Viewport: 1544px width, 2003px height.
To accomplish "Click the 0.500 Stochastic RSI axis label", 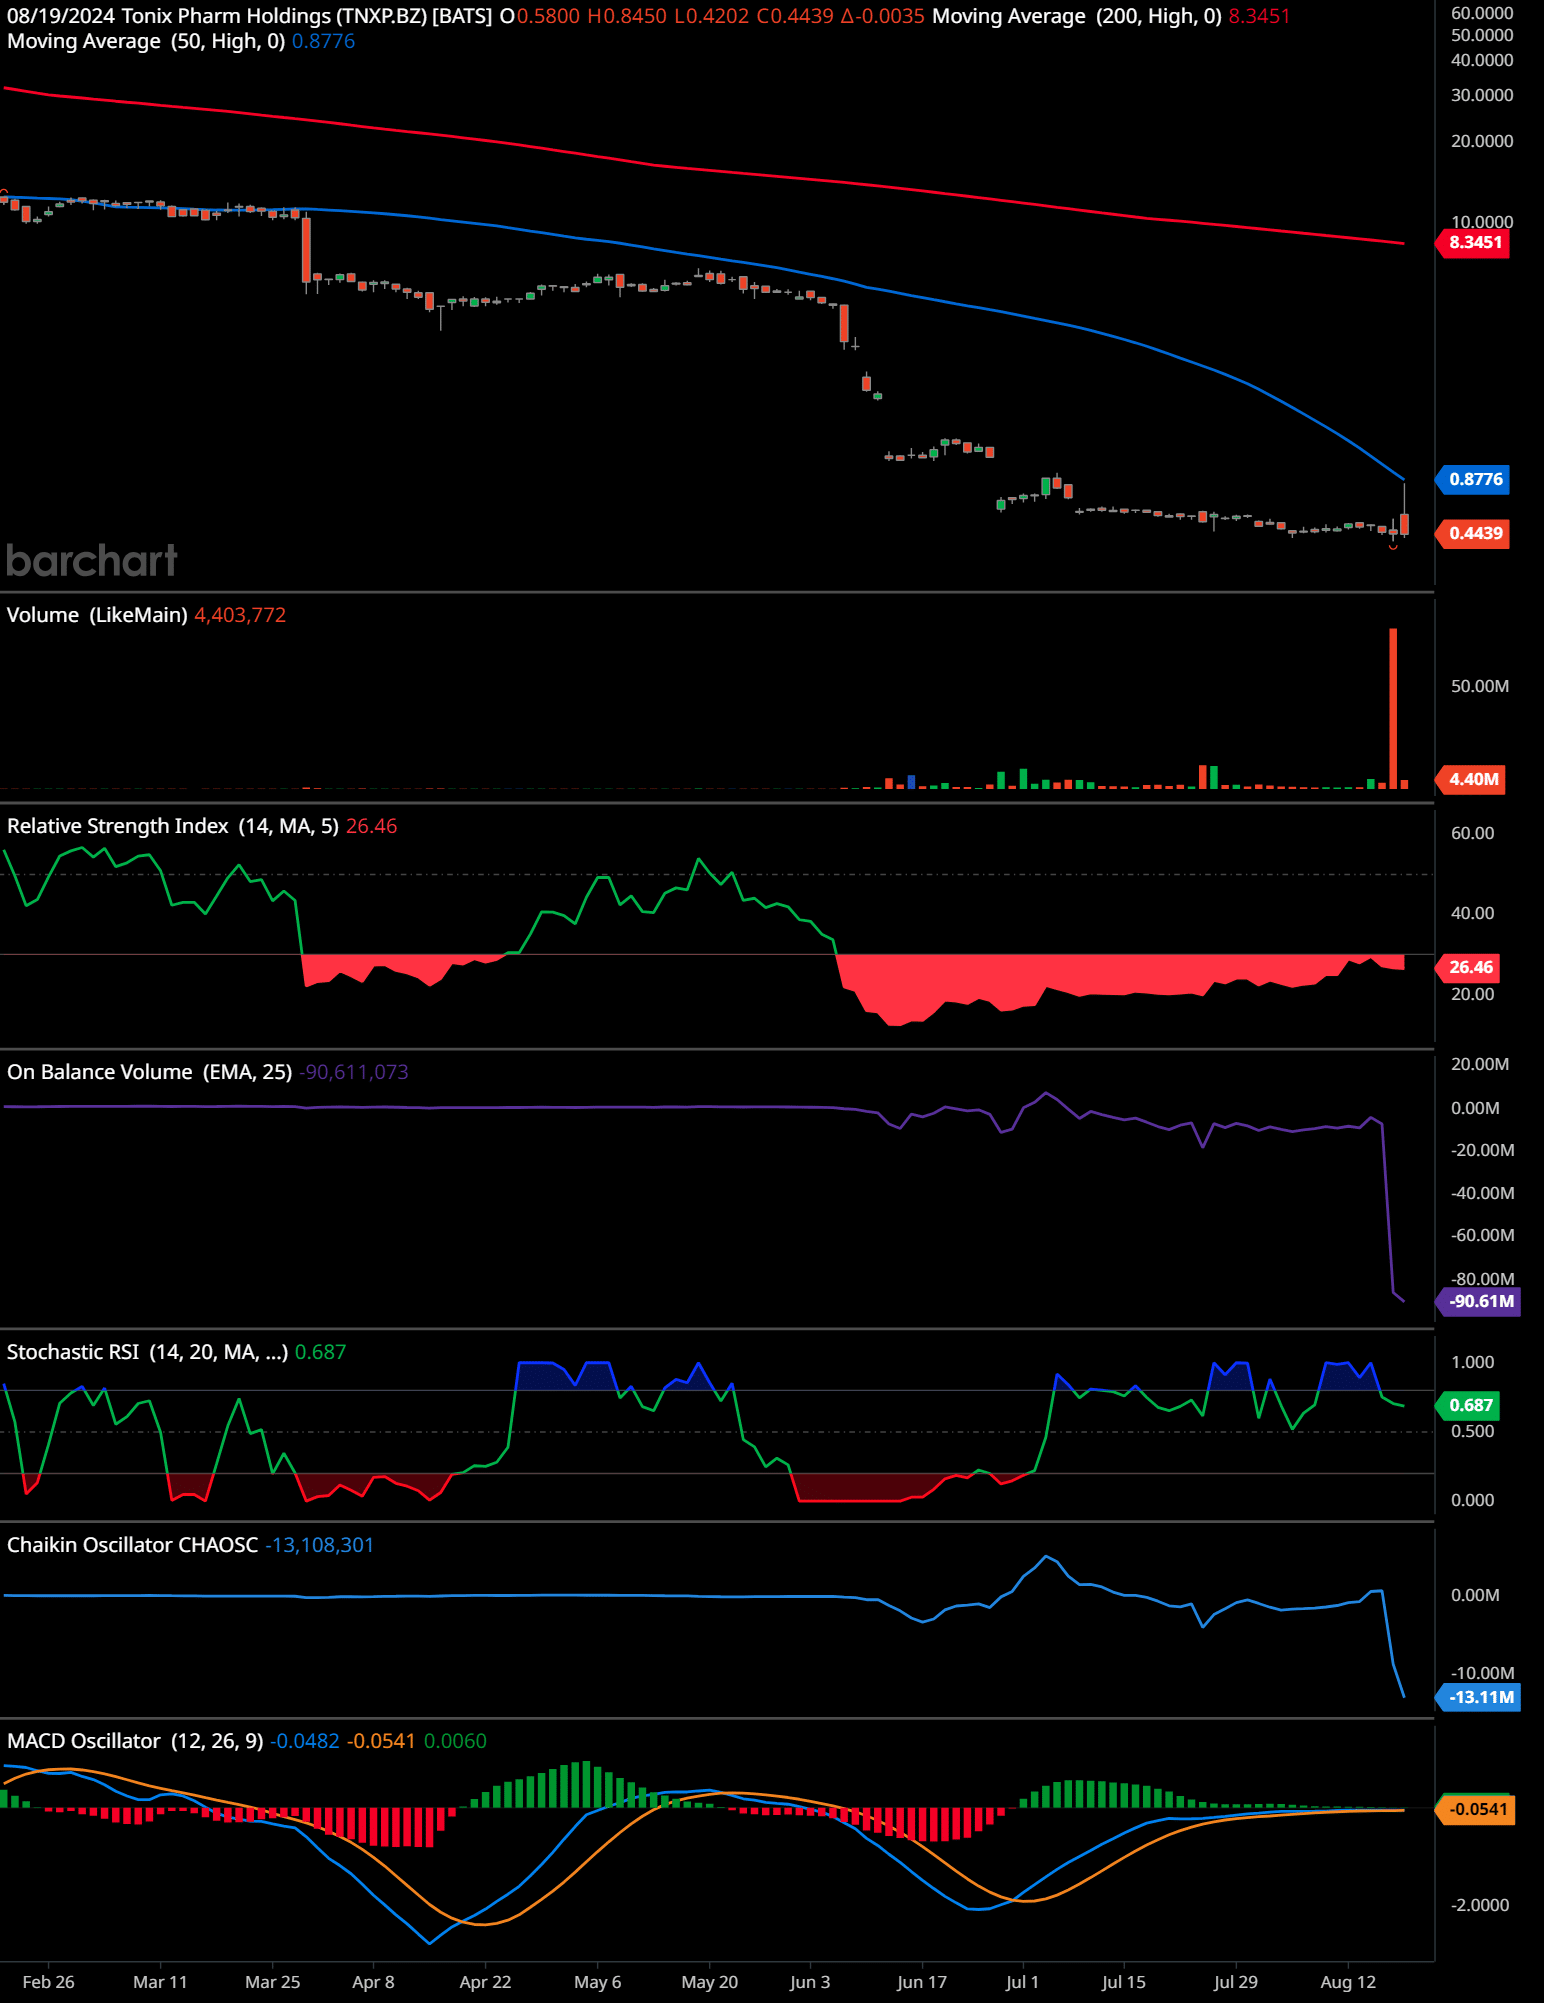I will (x=1472, y=1431).
